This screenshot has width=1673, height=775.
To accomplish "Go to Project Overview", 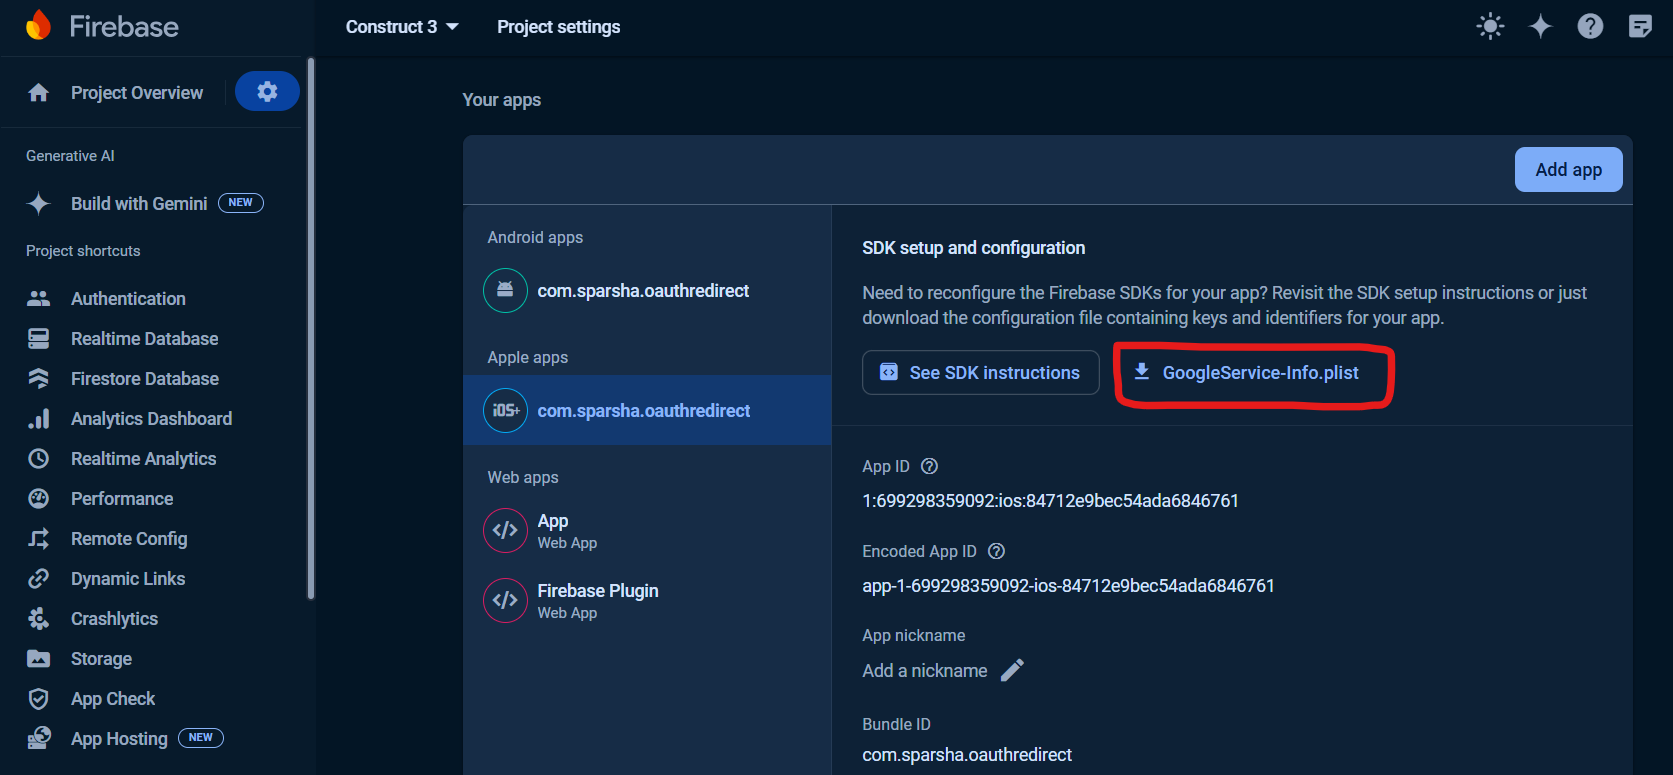I will (136, 93).
